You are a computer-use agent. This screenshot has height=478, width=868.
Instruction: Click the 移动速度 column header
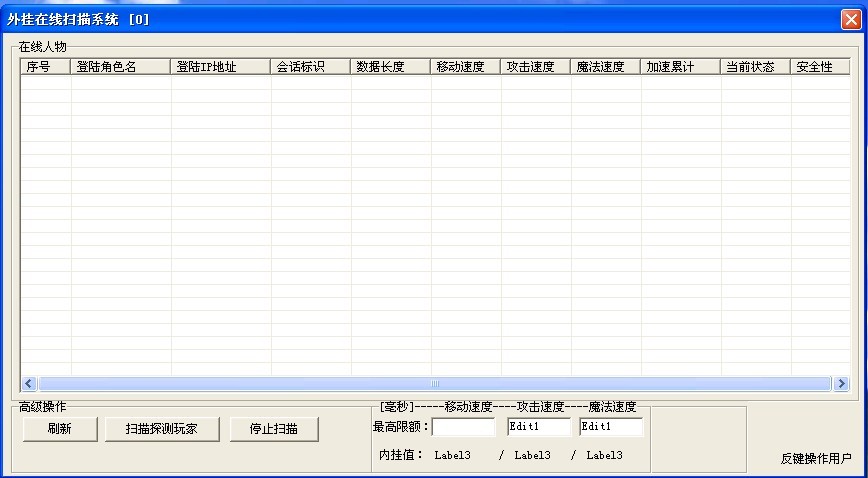tap(466, 67)
